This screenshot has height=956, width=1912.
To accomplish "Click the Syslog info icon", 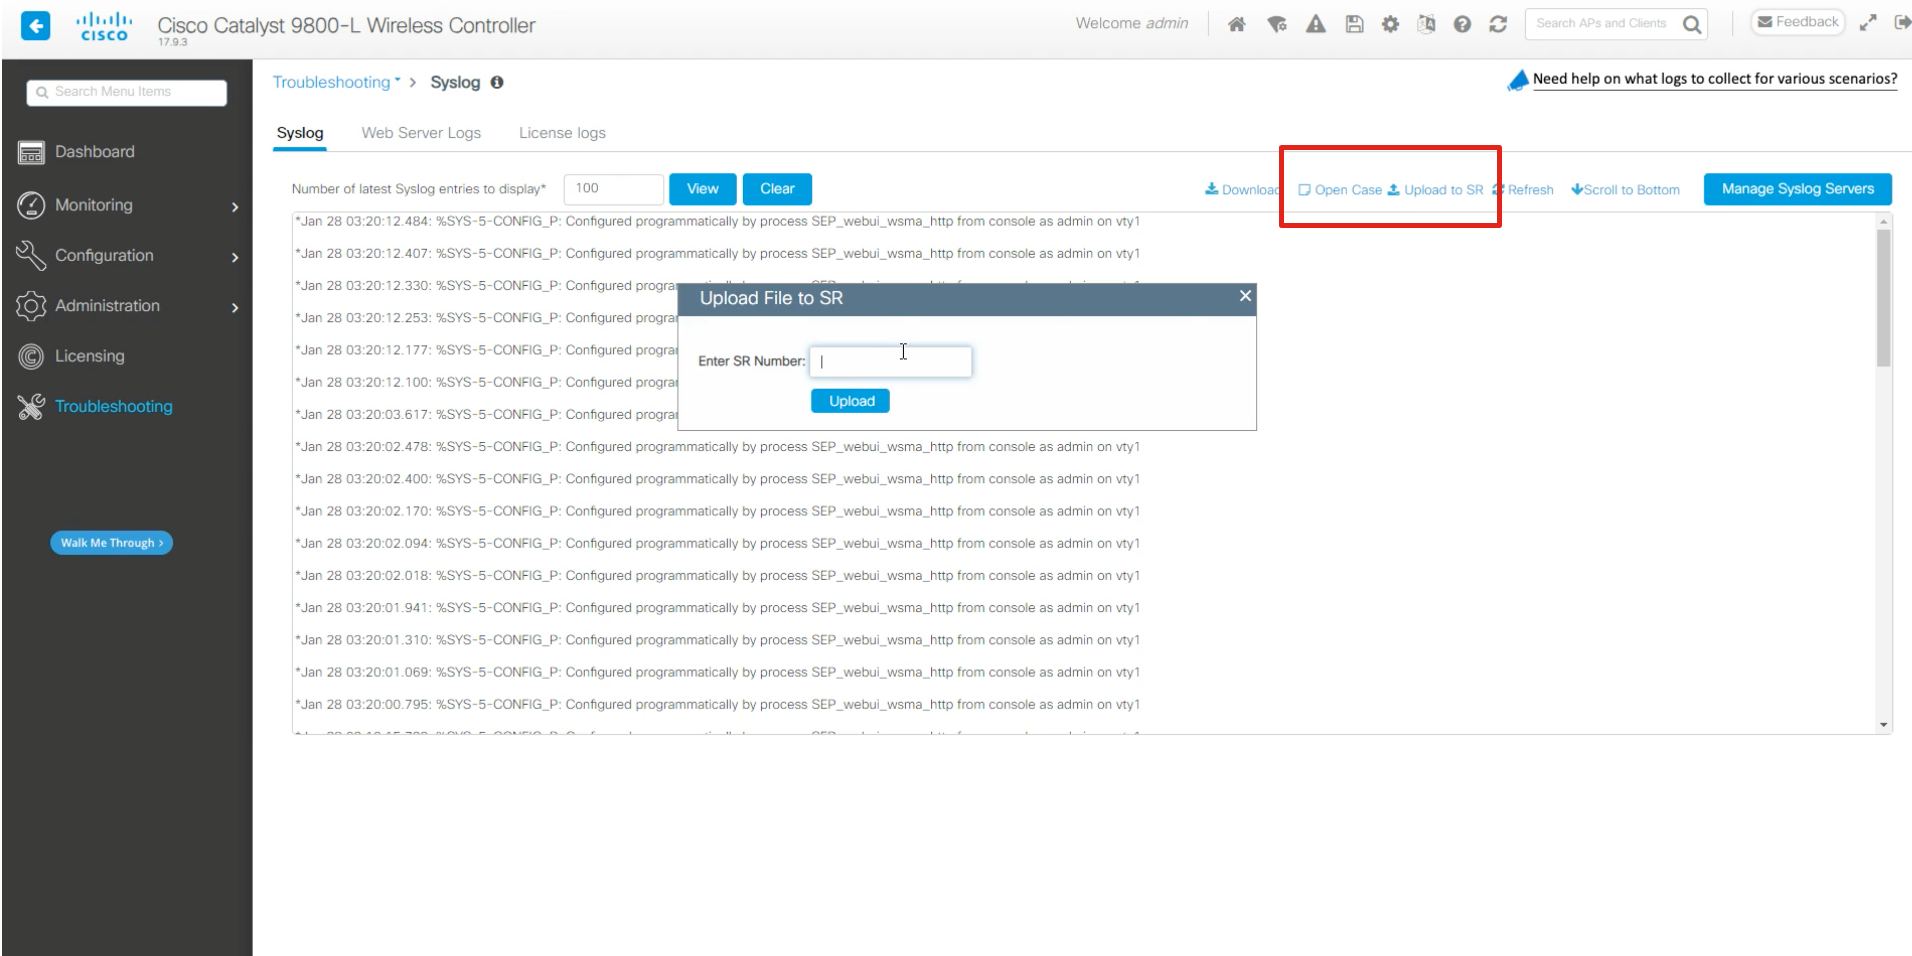I will point(497,83).
